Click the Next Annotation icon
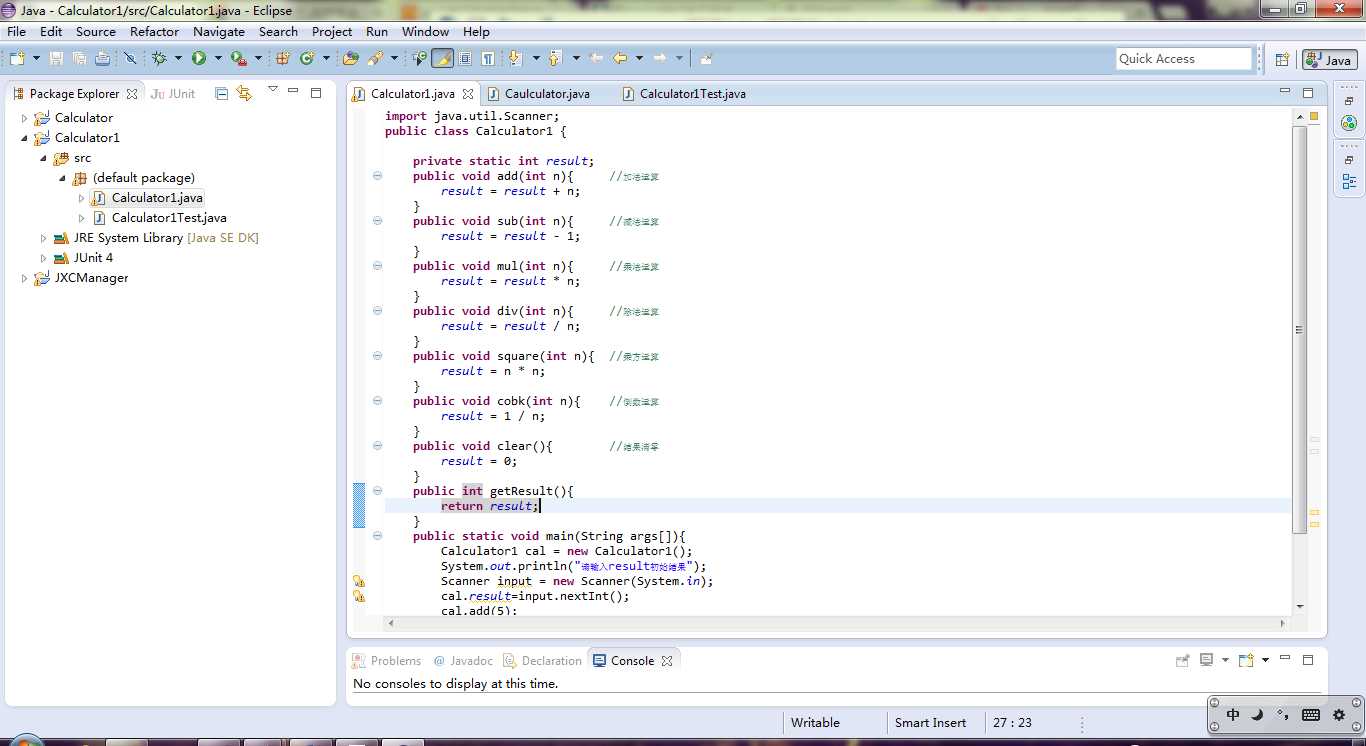The image size is (1366, 746). click(x=515, y=58)
